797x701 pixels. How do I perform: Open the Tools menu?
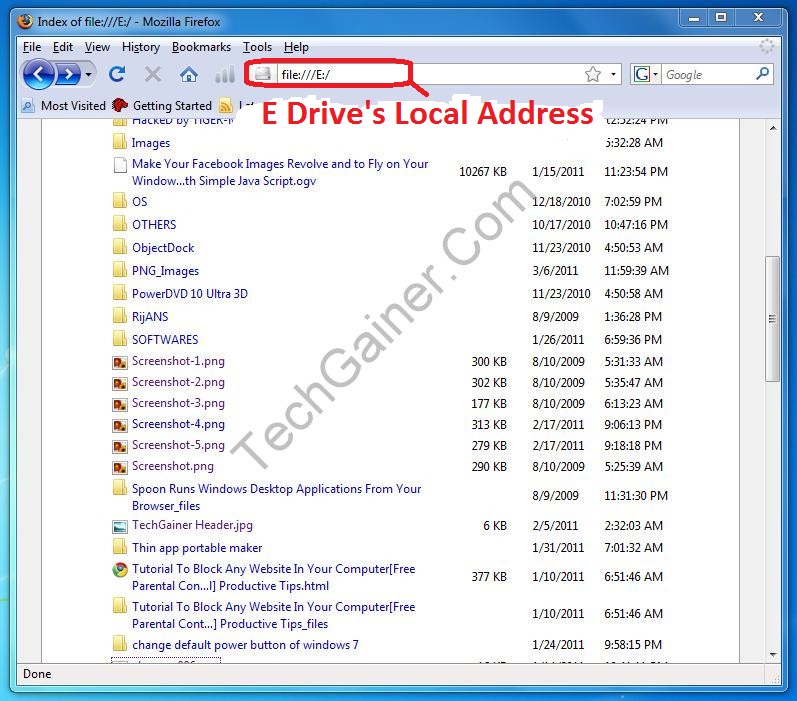tap(257, 47)
